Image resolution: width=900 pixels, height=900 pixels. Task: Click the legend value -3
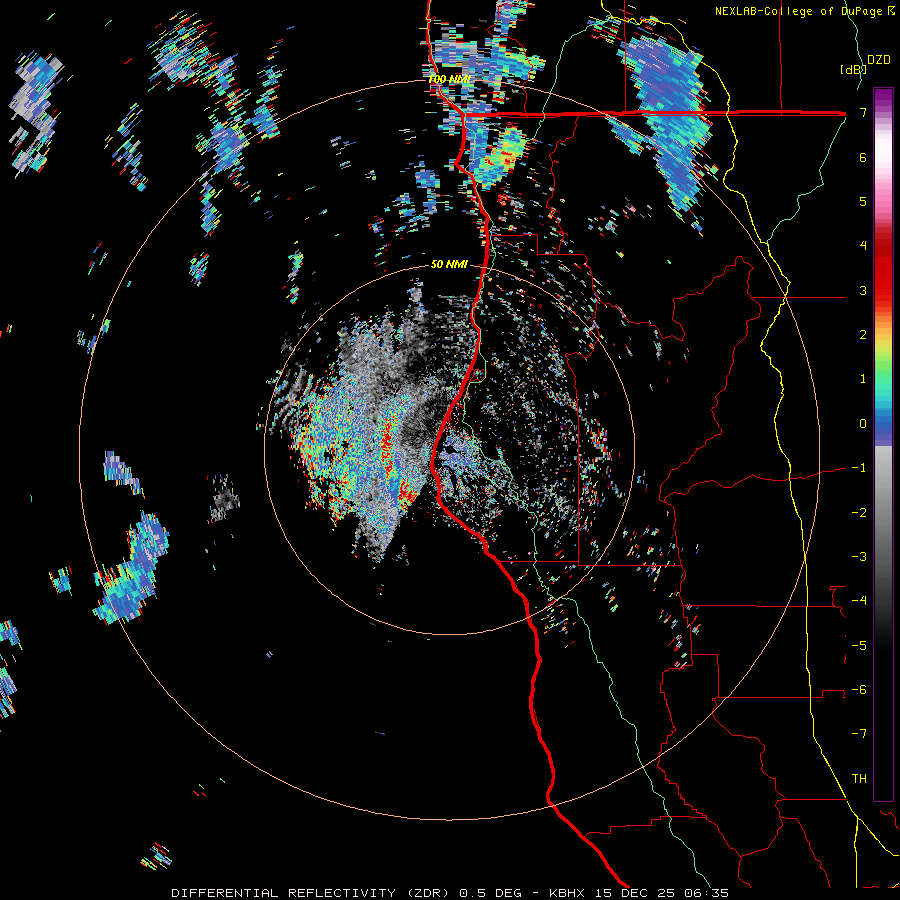click(859, 557)
